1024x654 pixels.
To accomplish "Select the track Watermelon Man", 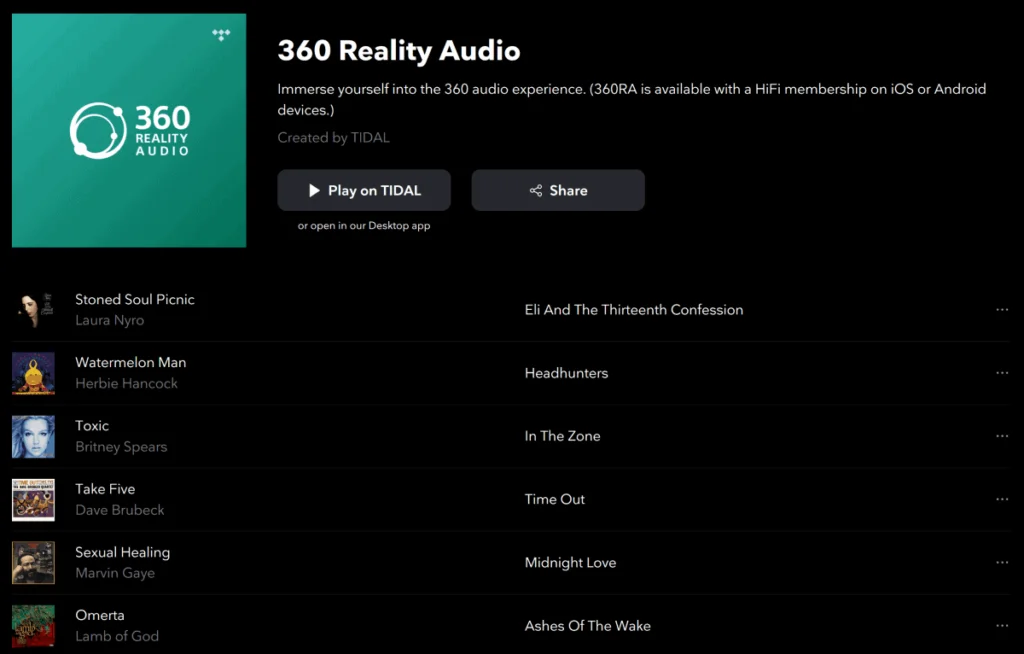I will coord(131,362).
